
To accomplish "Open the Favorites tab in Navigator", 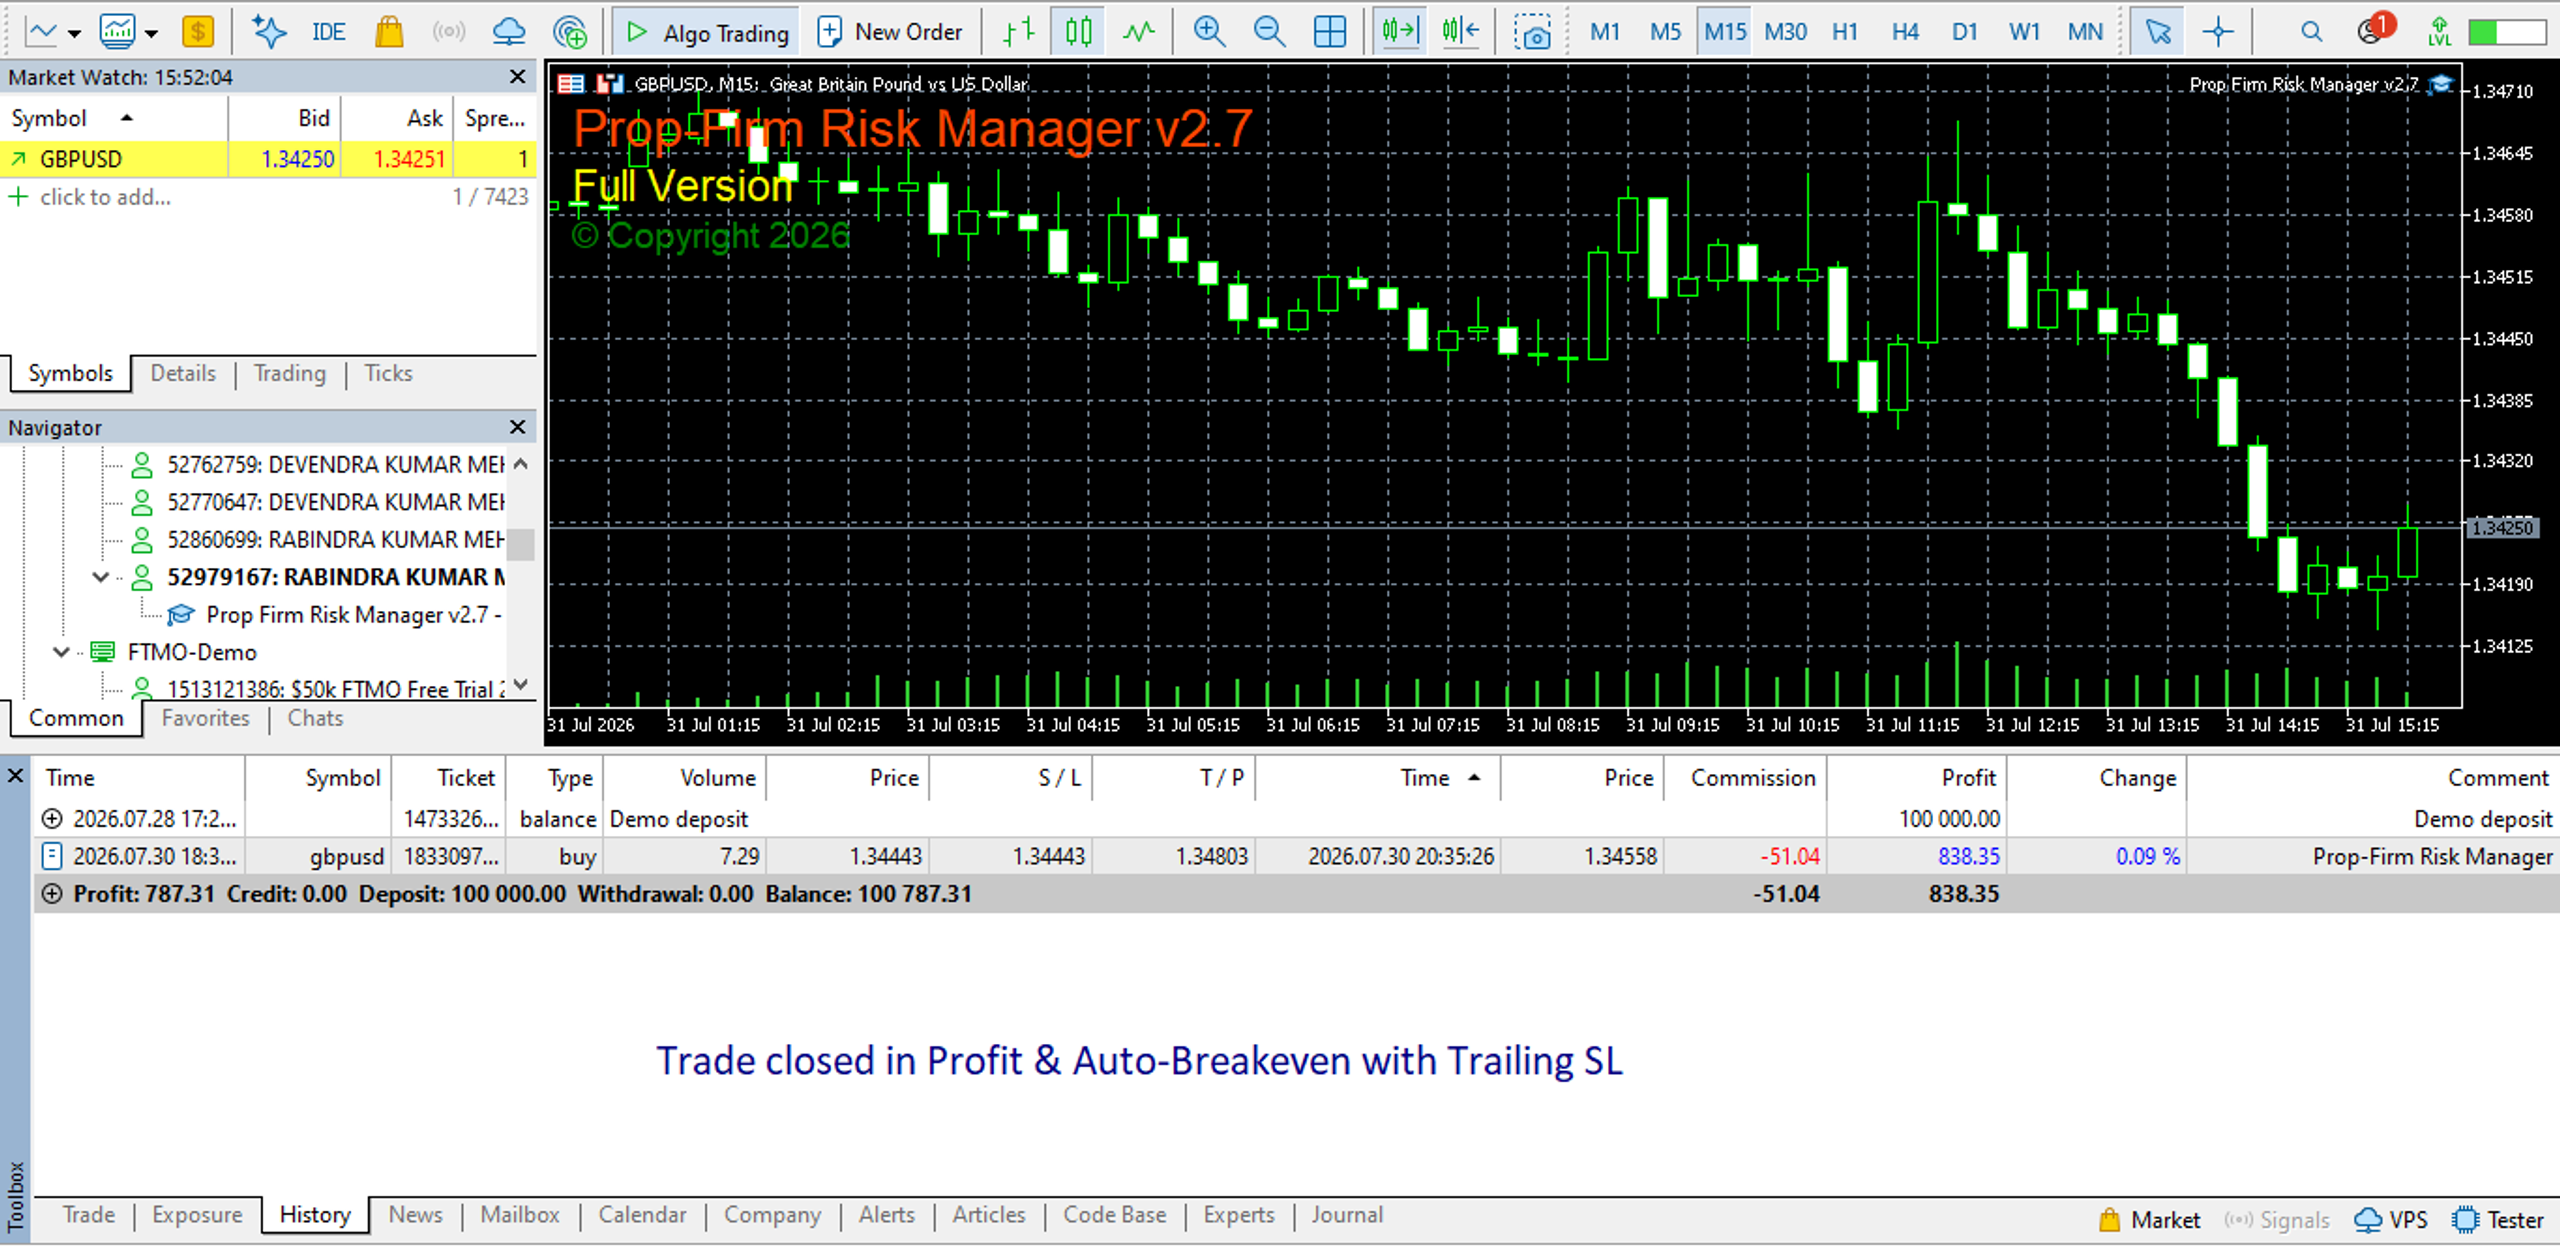I will point(205,718).
